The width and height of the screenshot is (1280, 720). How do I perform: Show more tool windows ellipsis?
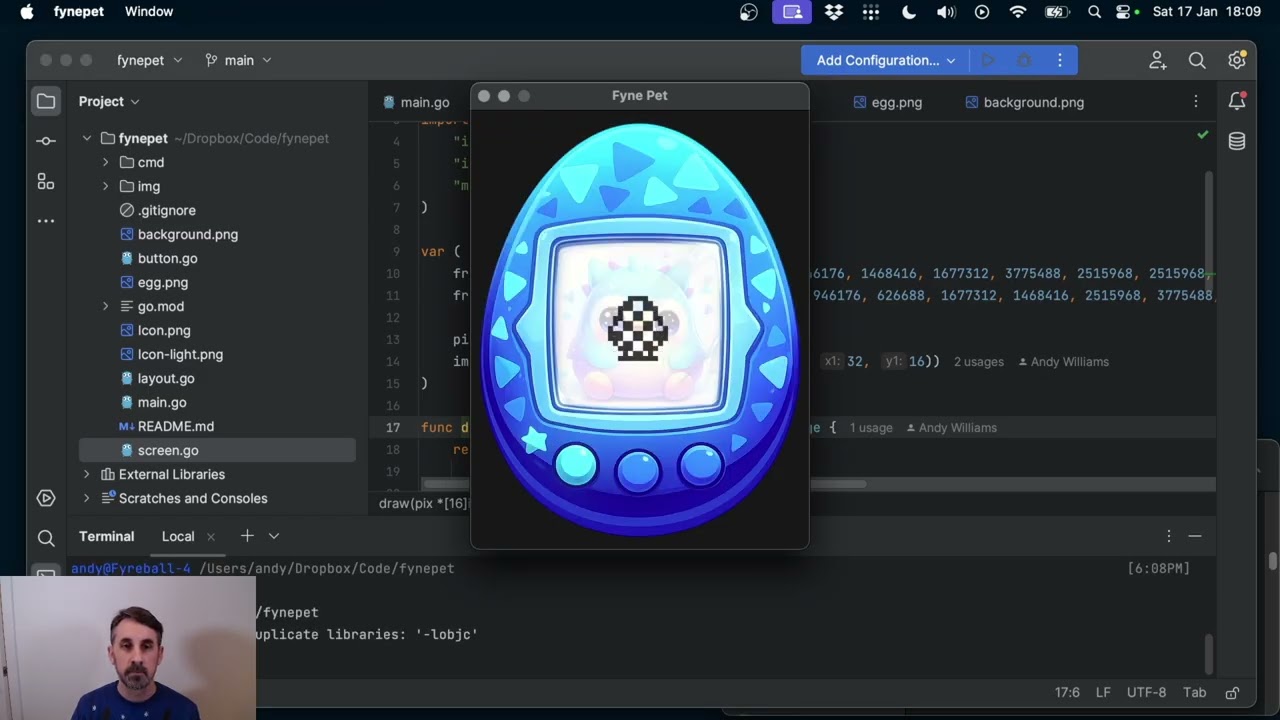(x=46, y=221)
